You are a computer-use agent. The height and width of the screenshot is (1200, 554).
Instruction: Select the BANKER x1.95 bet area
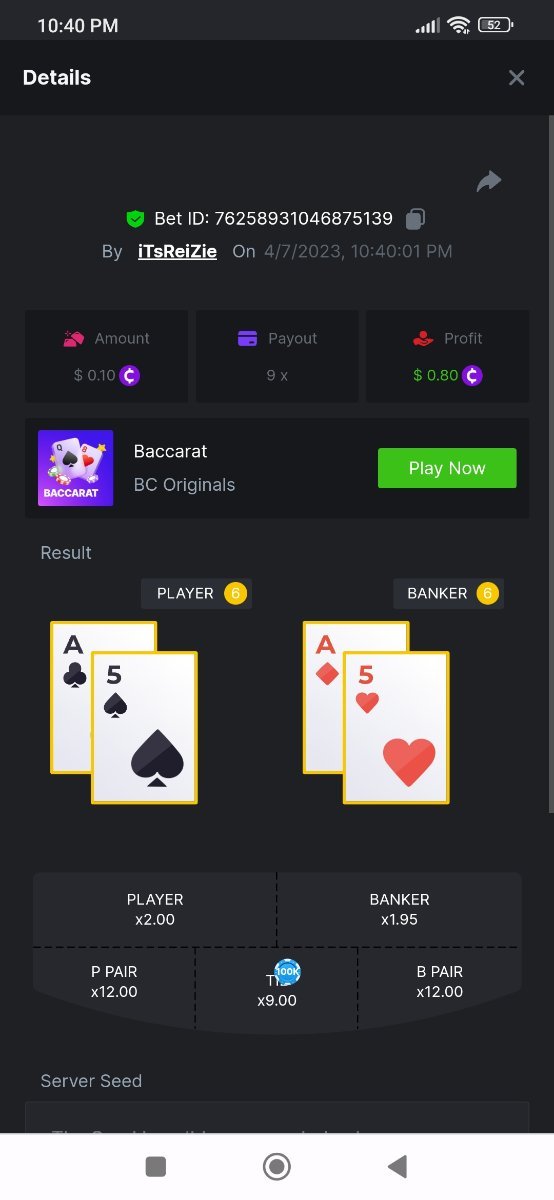click(399, 909)
